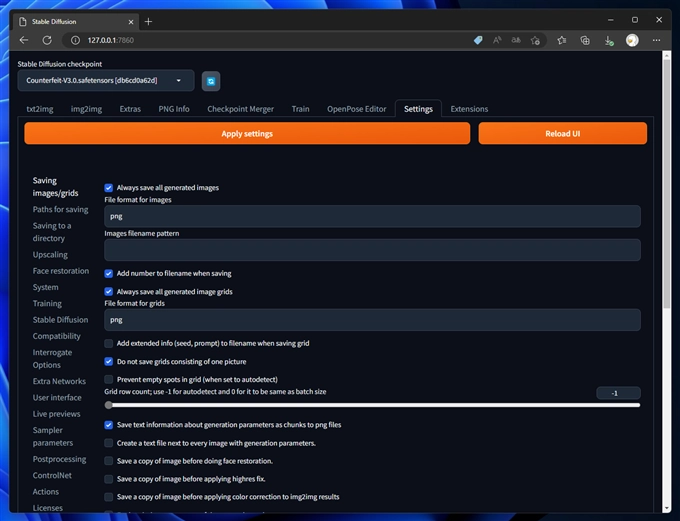The height and width of the screenshot is (521, 680).
Task: Click the File format for images field
Action: click(x=372, y=216)
